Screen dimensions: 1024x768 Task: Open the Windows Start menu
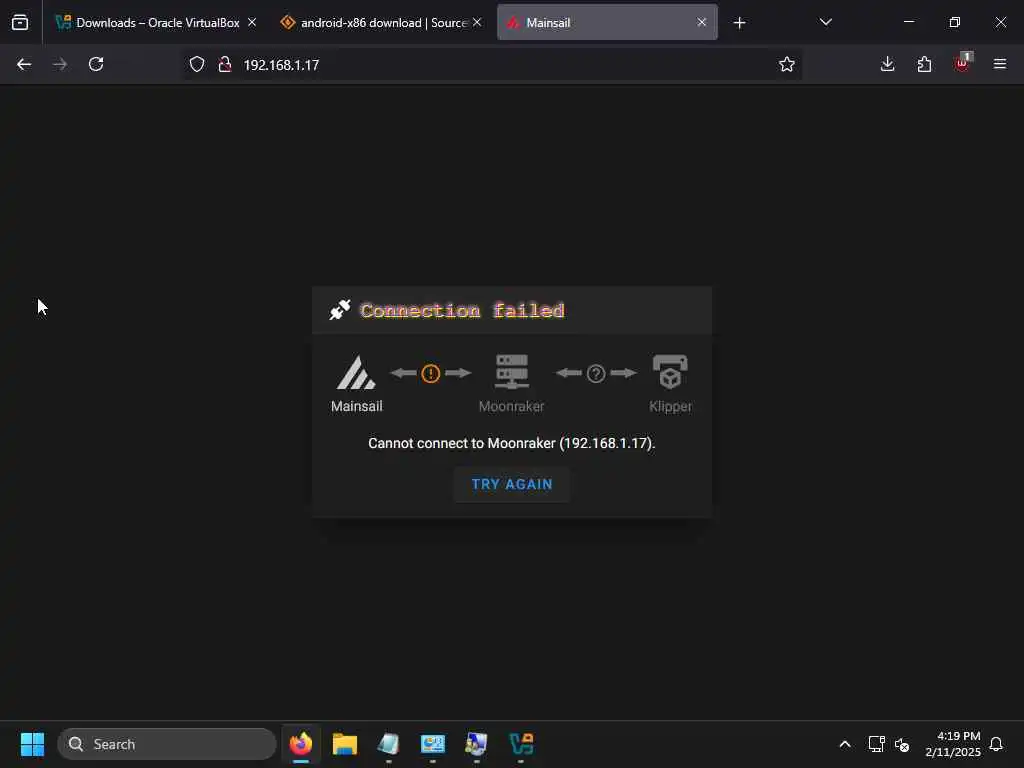click(x=32, y=744)
